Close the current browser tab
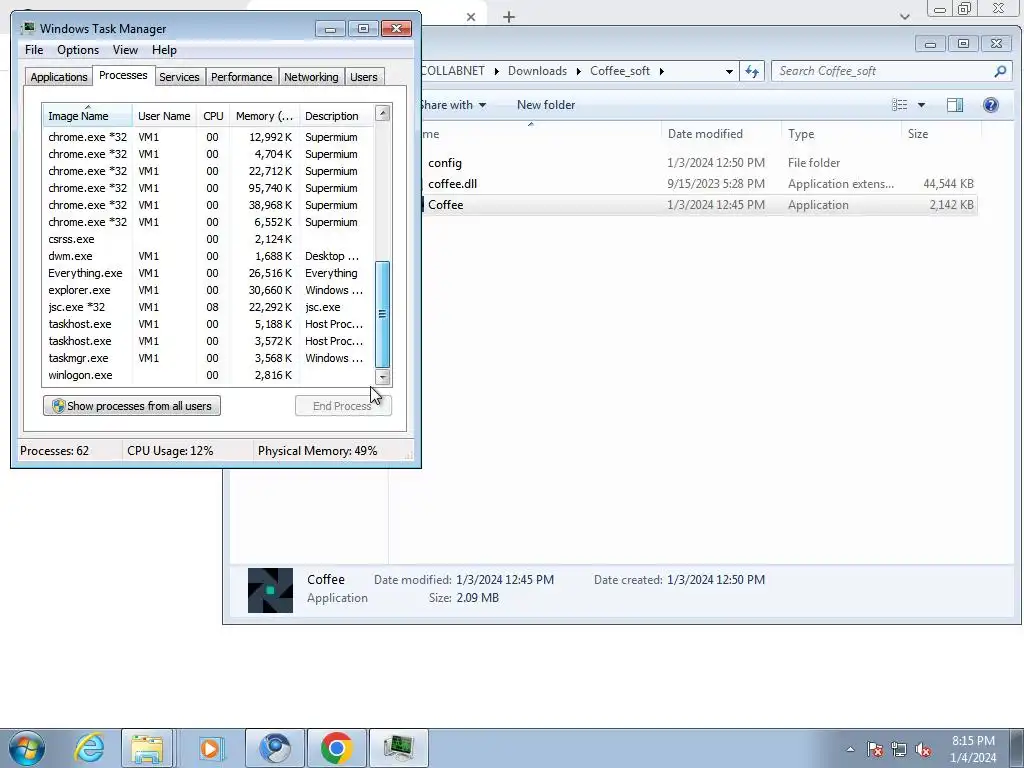The height and width of the screenshot is (768, 1024). 471,17
